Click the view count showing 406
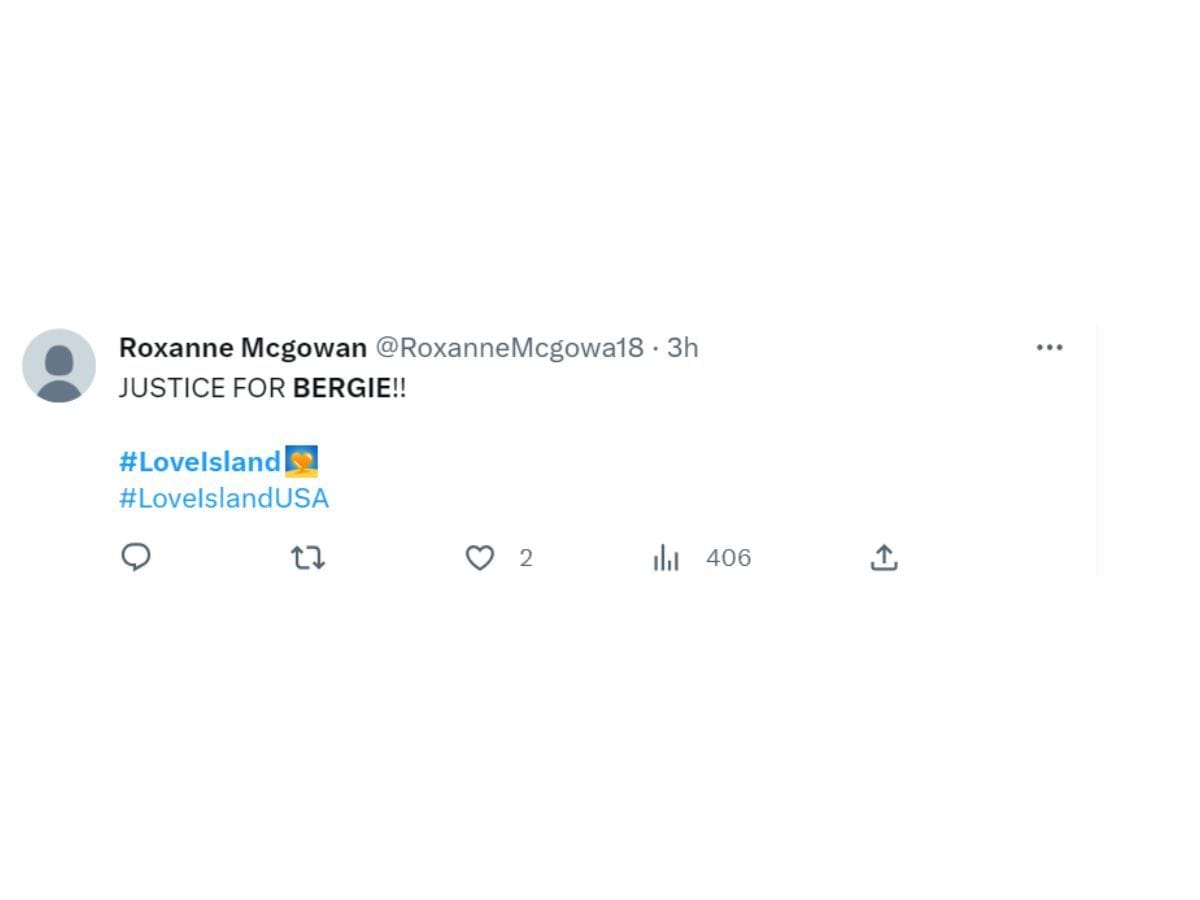The image size is (1200, 900). tap(729, 558)
